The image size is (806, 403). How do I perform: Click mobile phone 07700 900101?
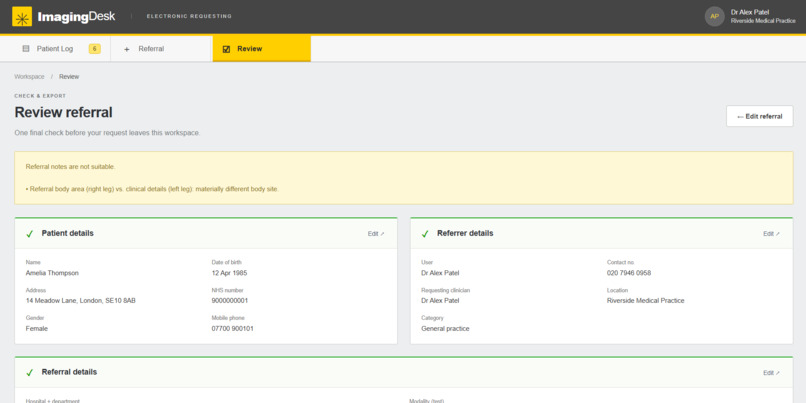(232, 328)
